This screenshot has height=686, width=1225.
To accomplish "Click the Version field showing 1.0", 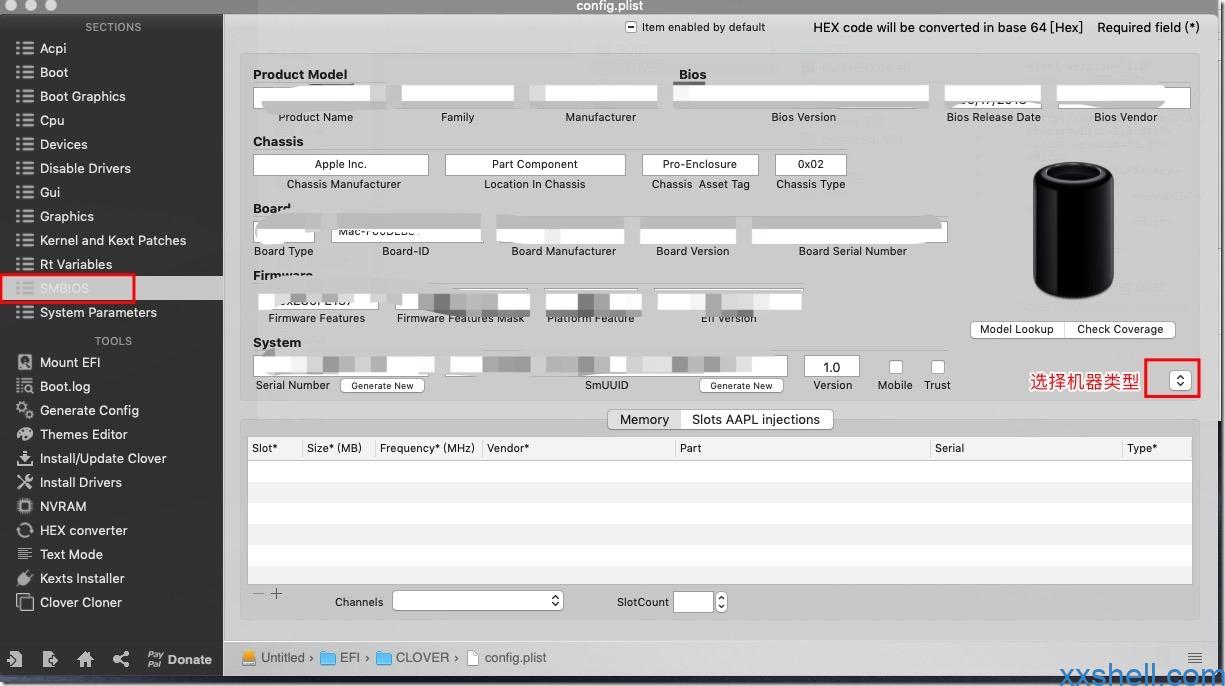I will (x=832, y=367).
